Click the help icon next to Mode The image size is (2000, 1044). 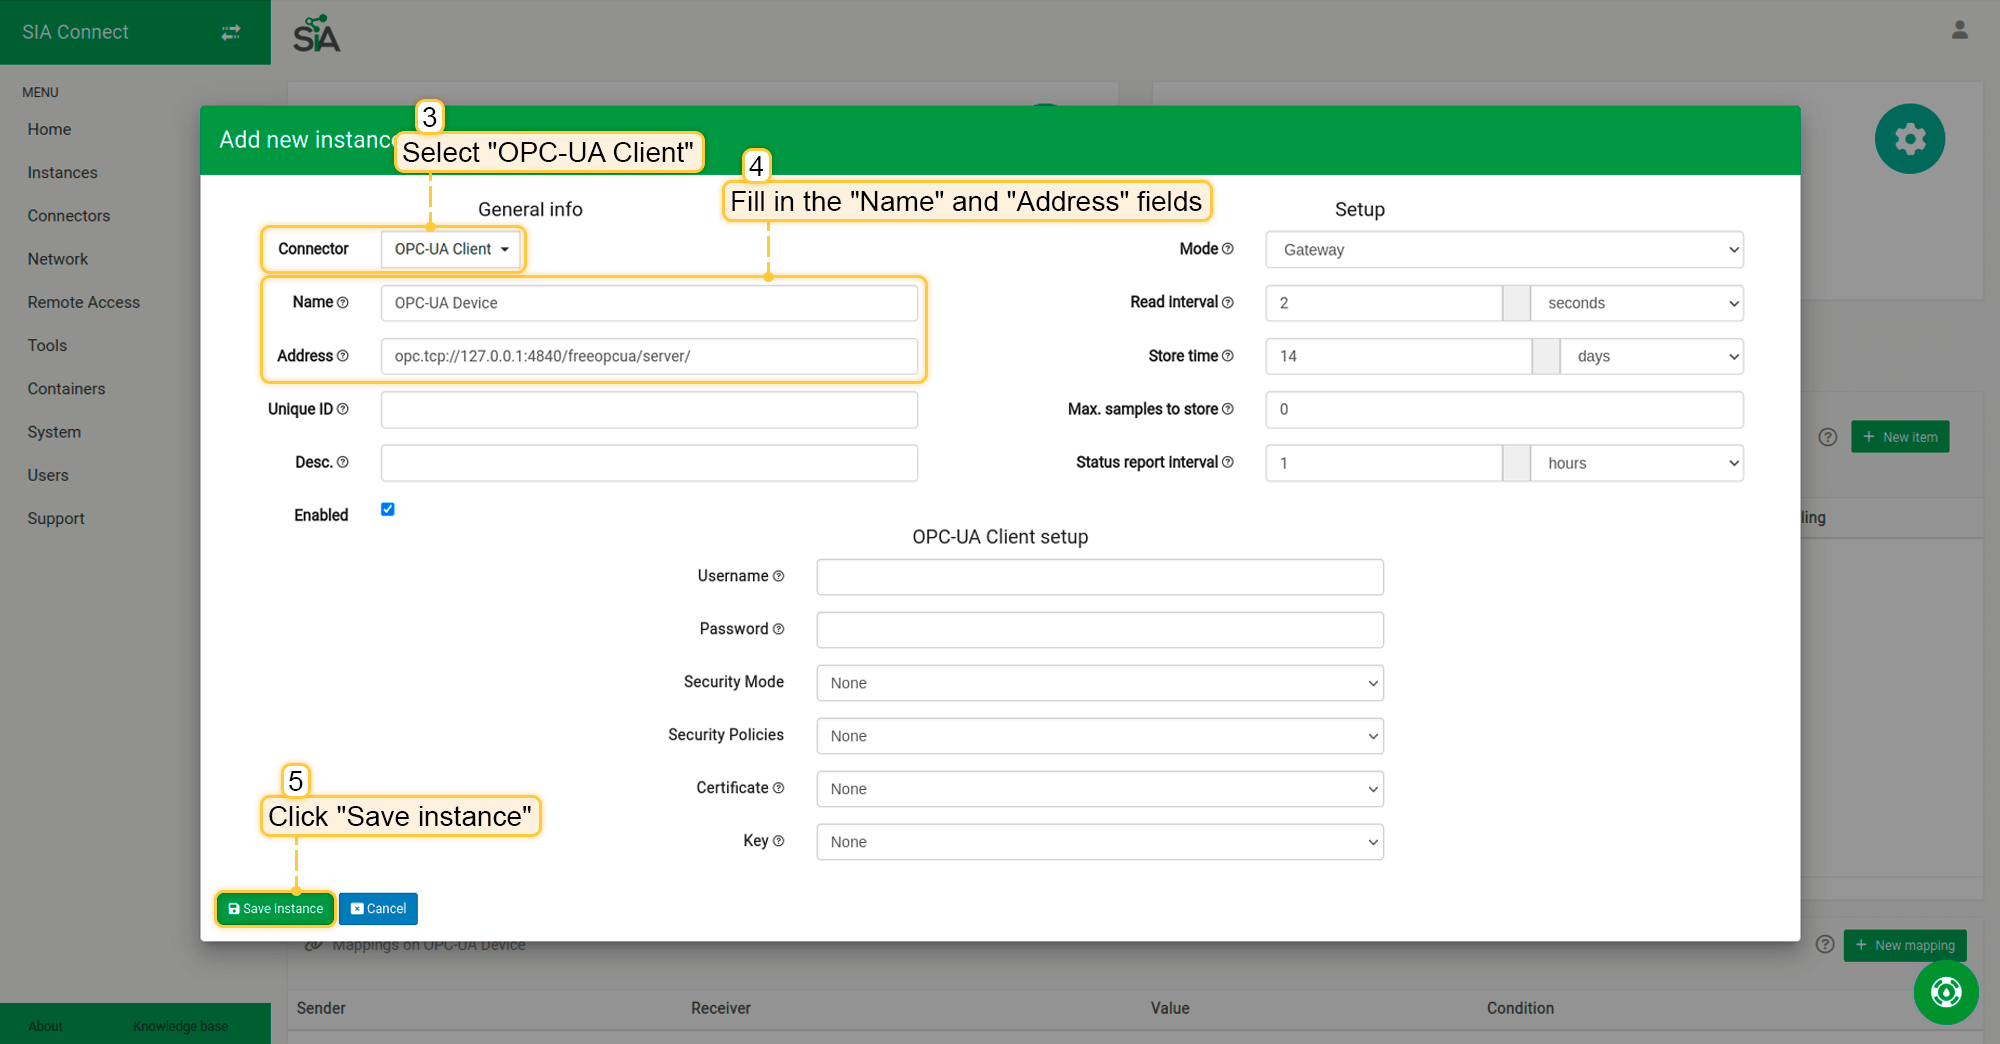[1228, 249]
